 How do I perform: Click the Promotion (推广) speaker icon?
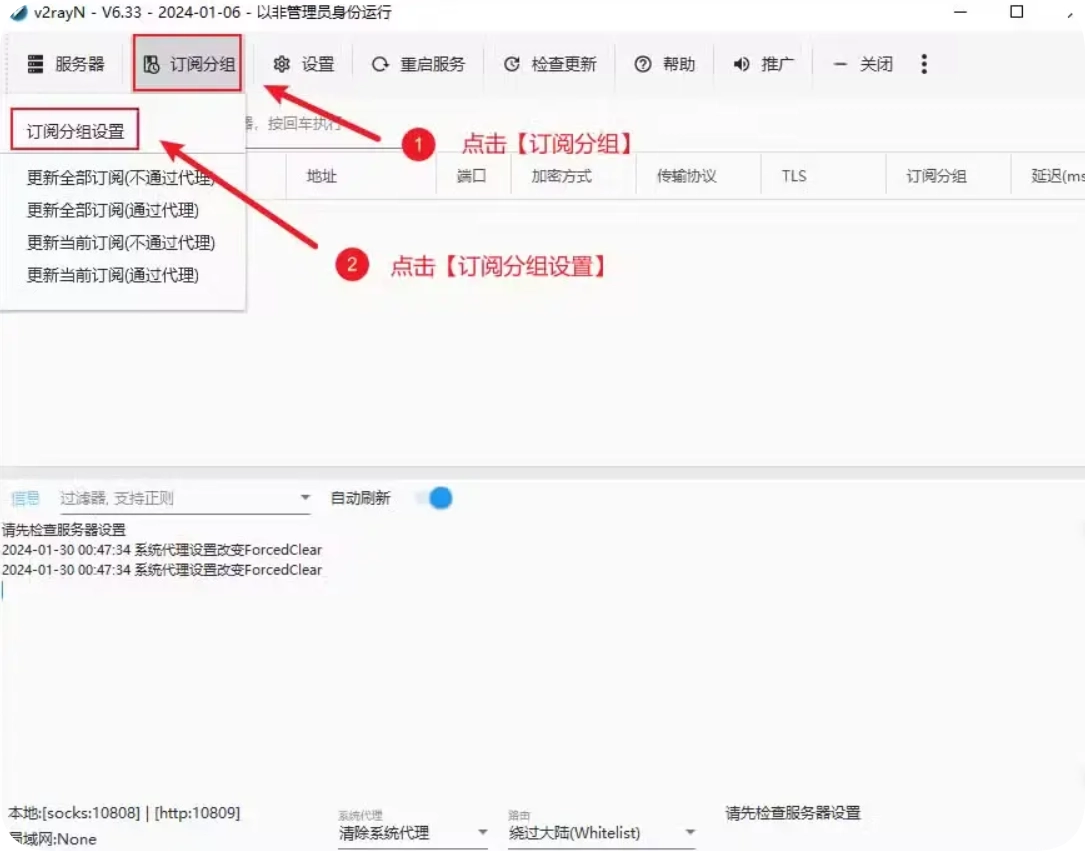[x=741, y=64]
